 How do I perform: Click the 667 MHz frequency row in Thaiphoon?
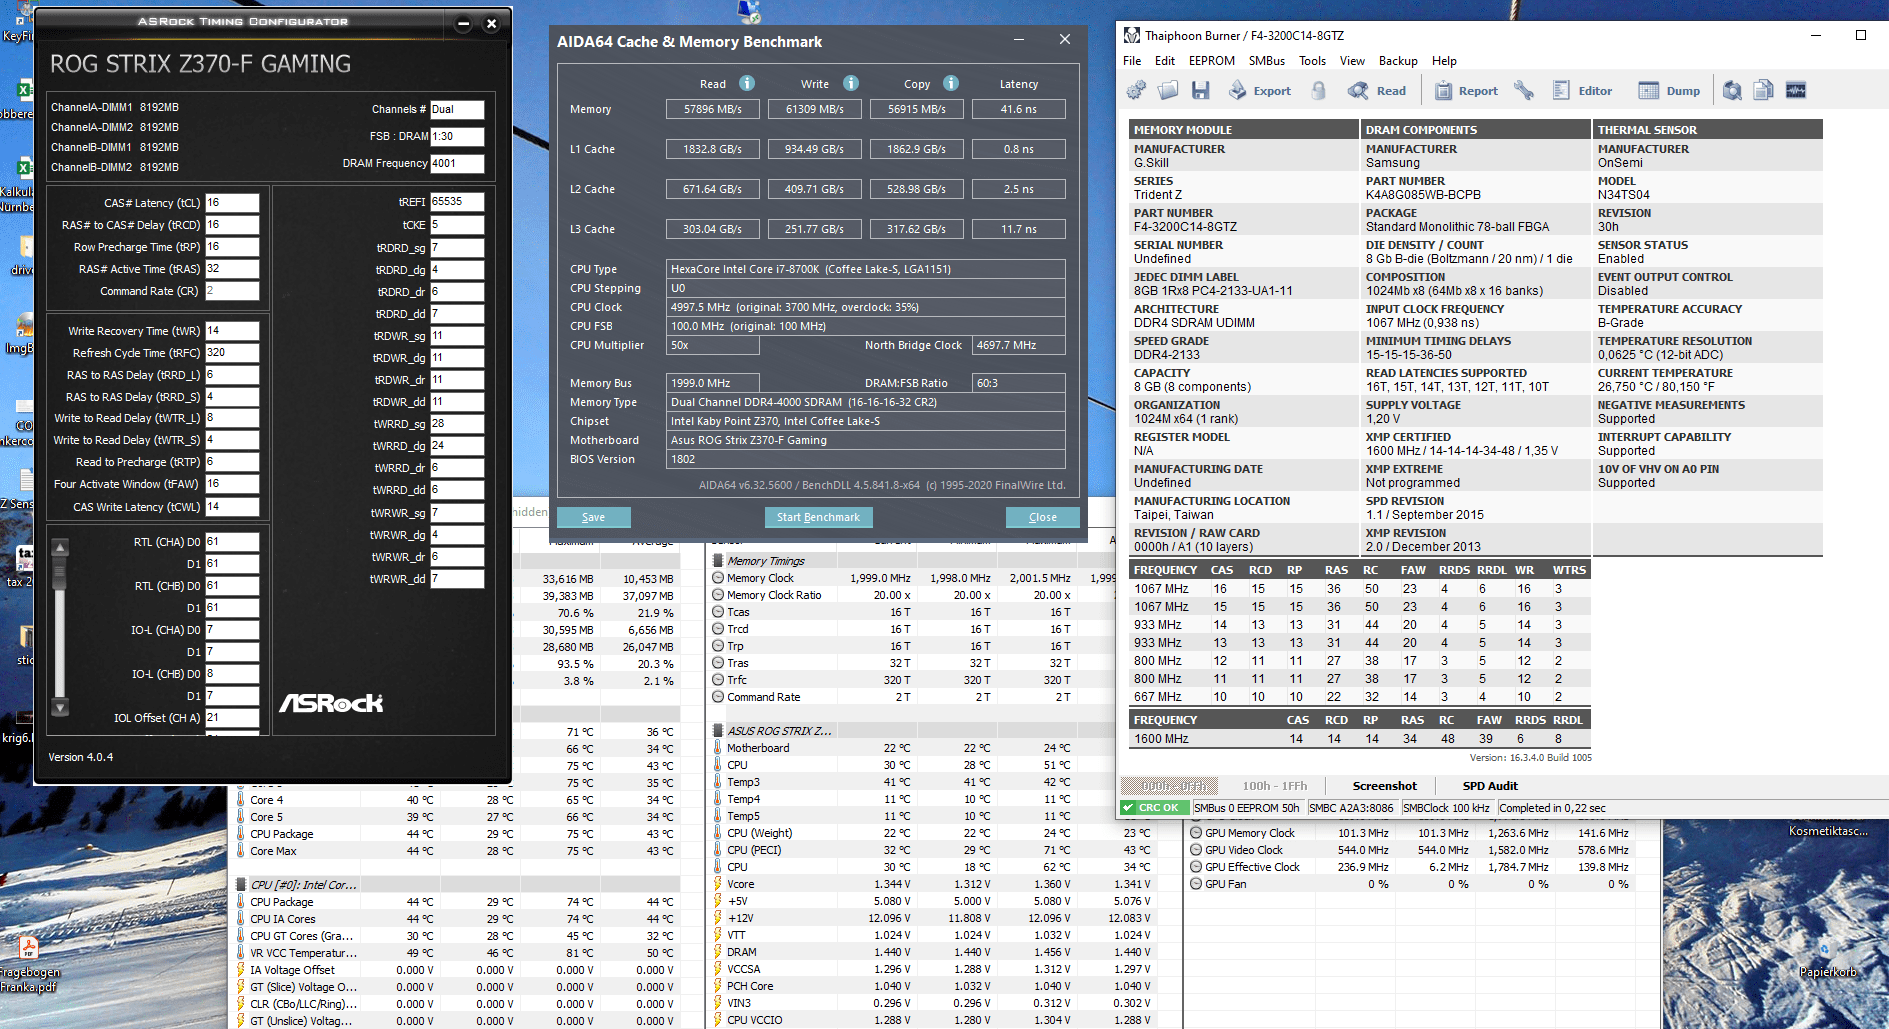(1360, 697)
